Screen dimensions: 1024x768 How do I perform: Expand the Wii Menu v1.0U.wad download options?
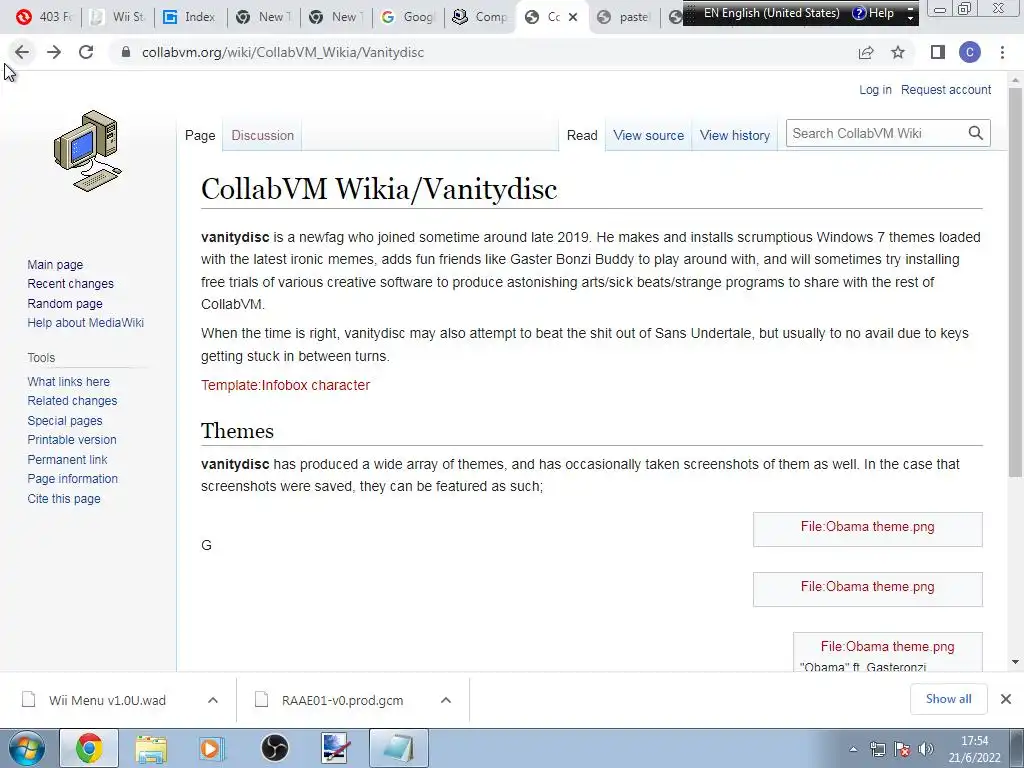(212, 700)
